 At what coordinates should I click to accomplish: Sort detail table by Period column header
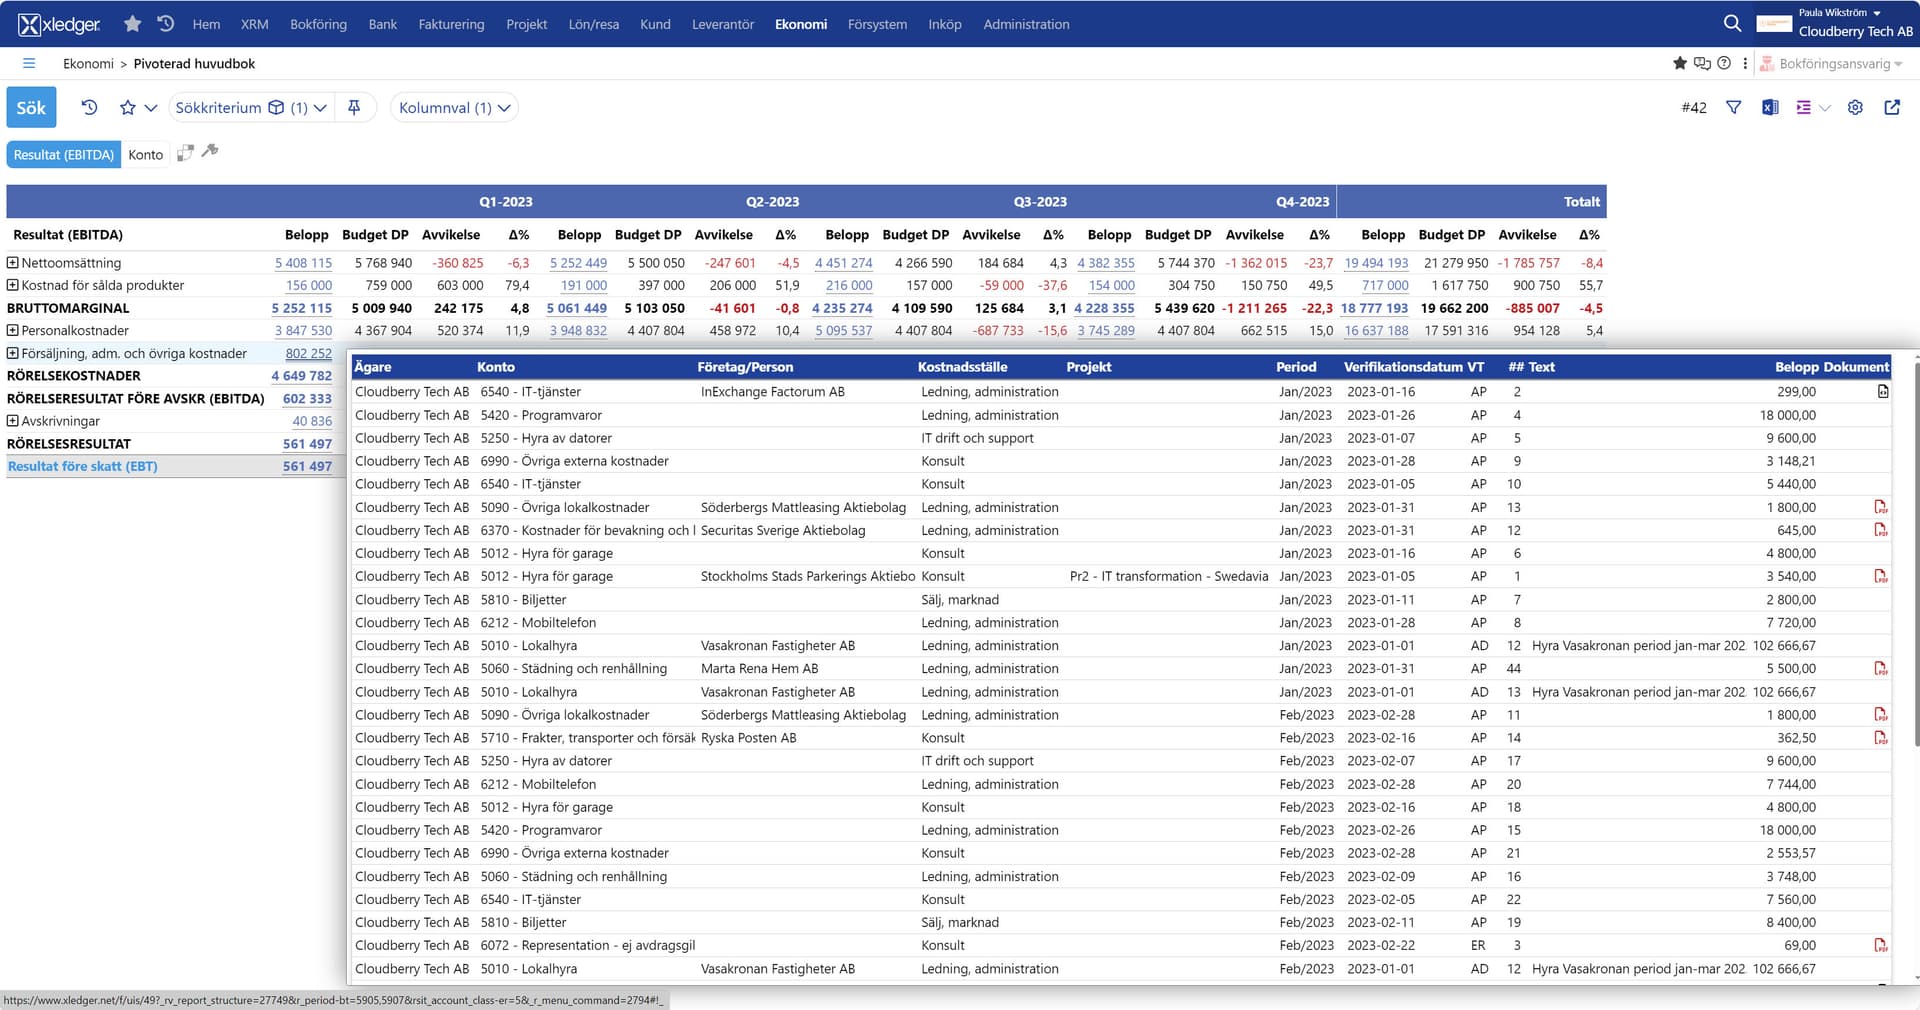pyautogui.click(x=1296, y=367)
